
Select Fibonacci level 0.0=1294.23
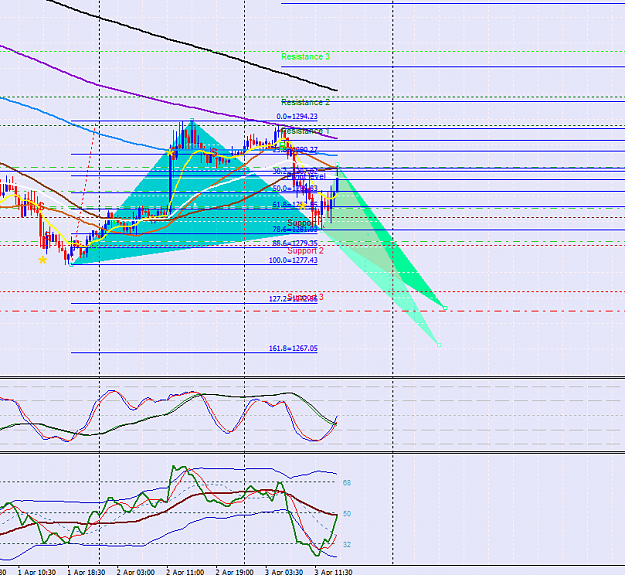297,116
